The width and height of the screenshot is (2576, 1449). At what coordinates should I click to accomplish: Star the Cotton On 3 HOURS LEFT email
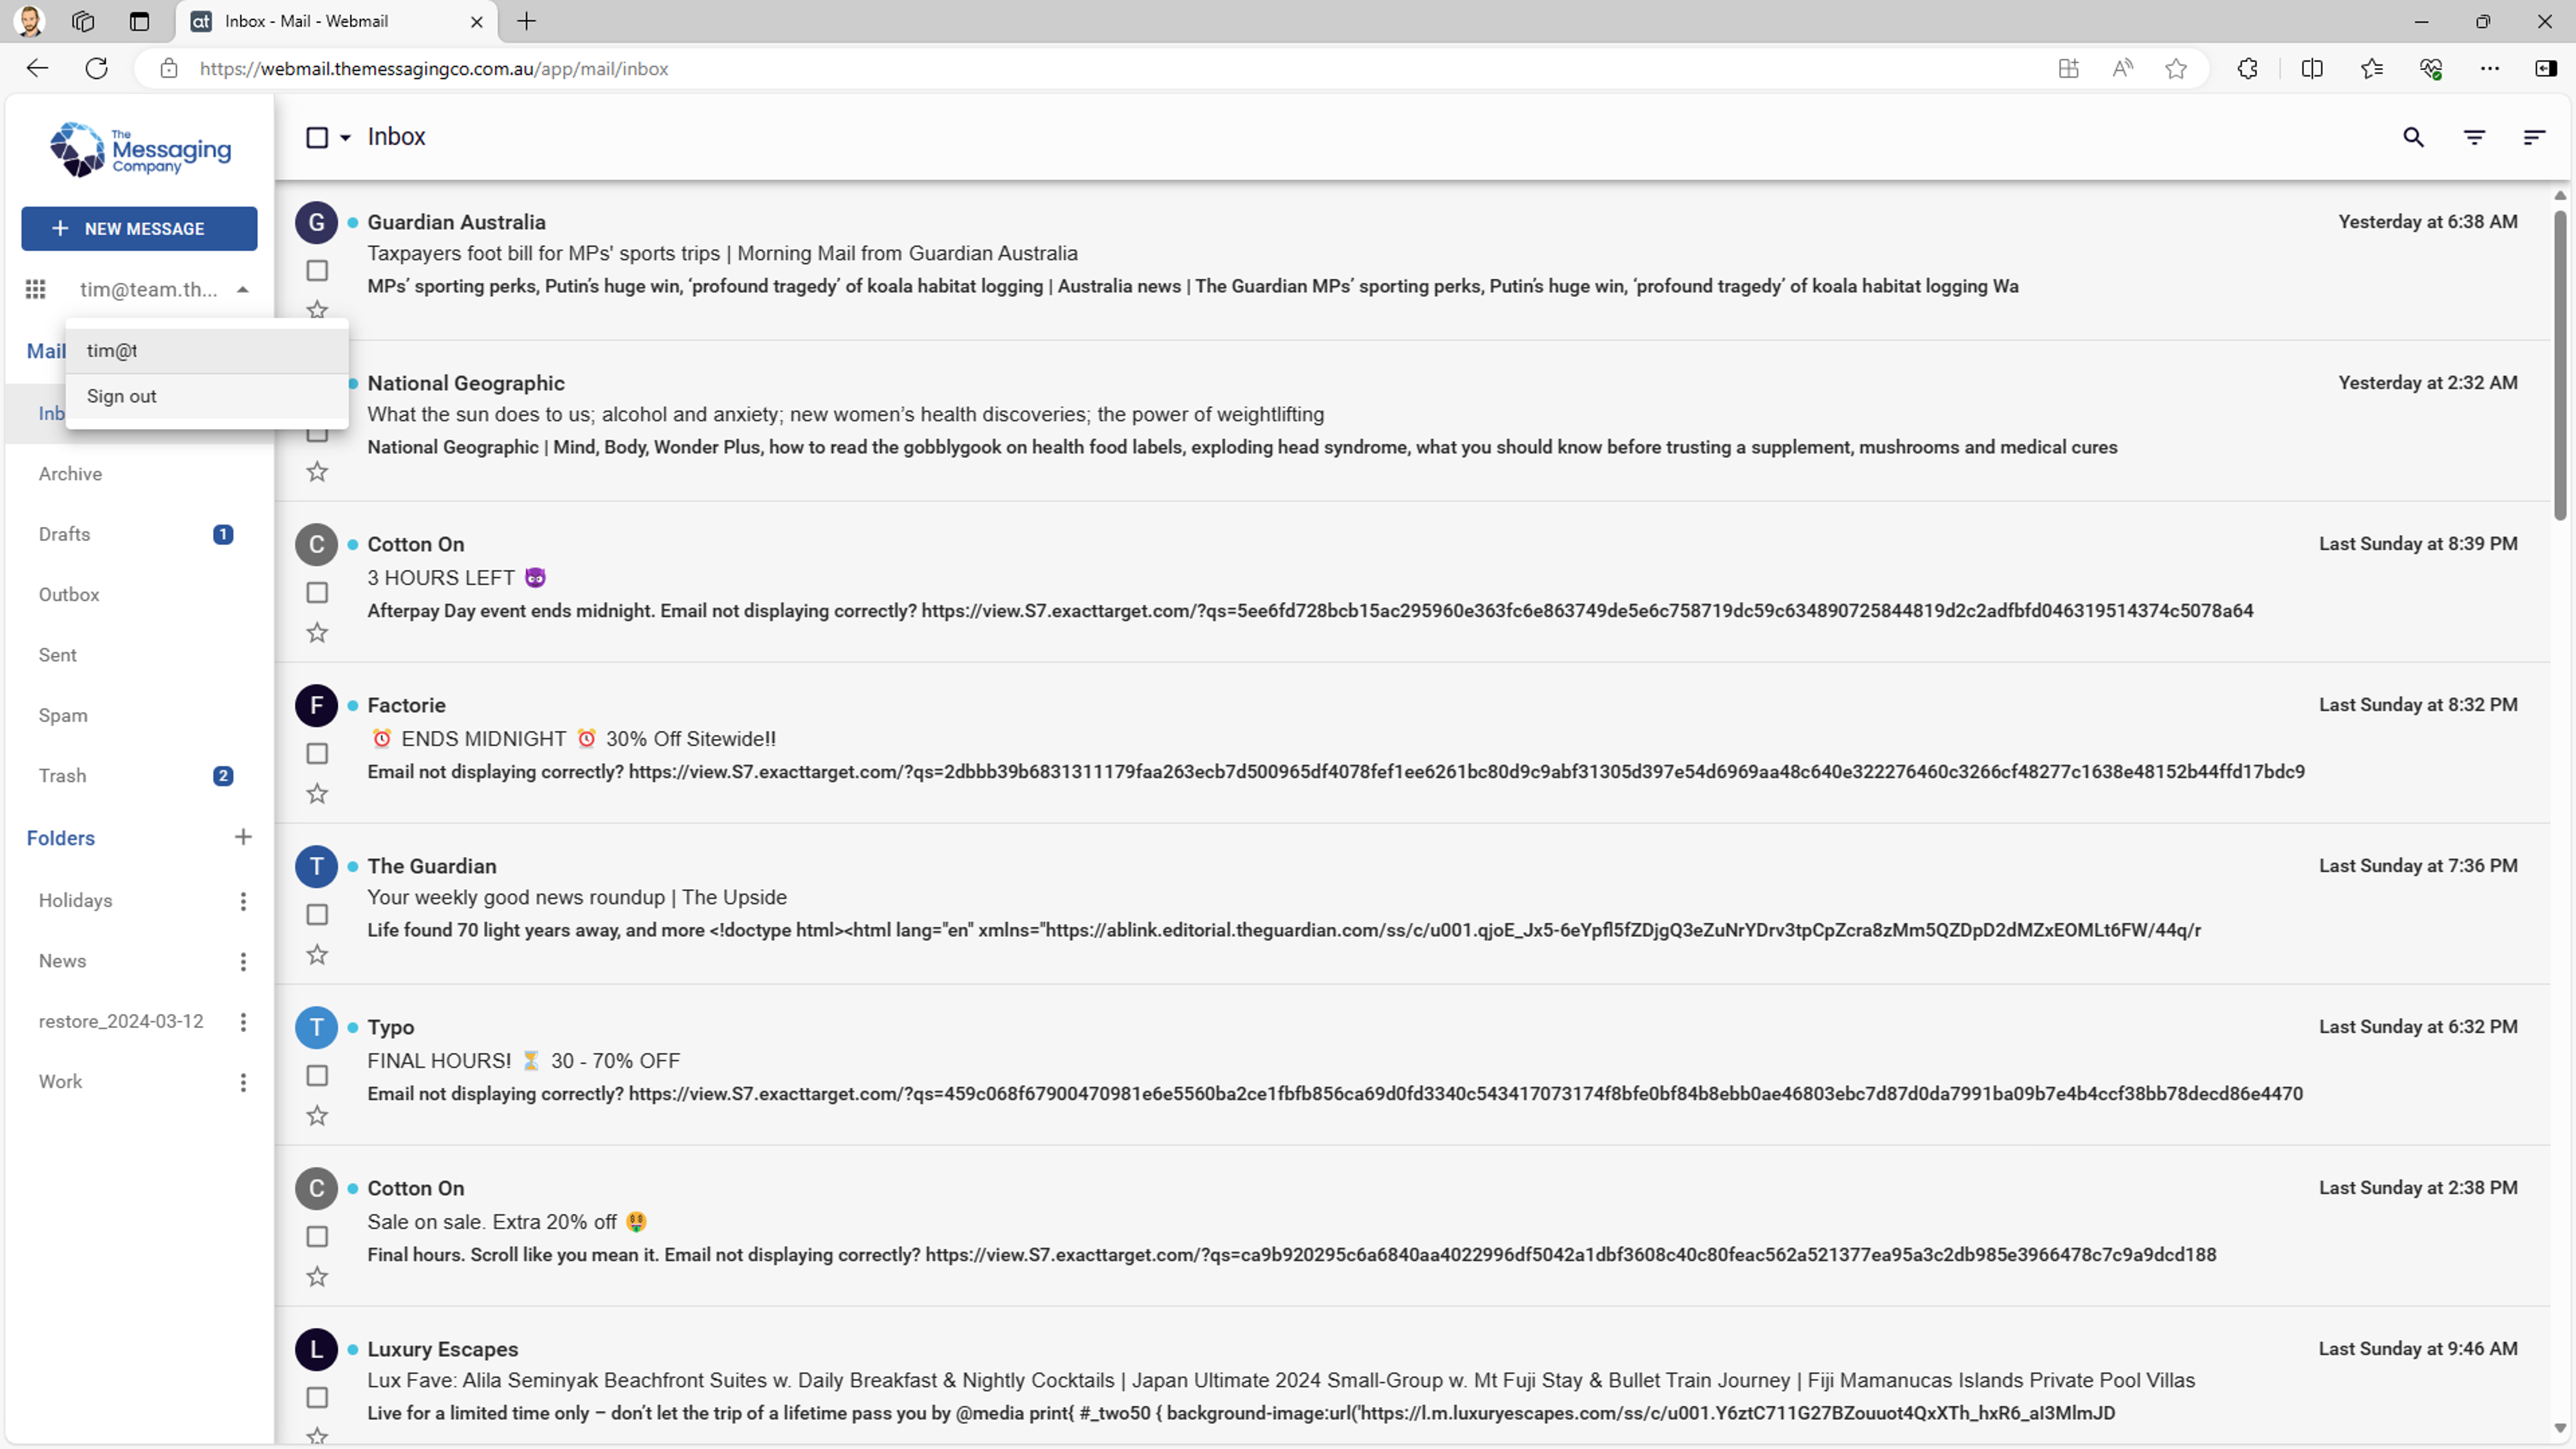317,632
